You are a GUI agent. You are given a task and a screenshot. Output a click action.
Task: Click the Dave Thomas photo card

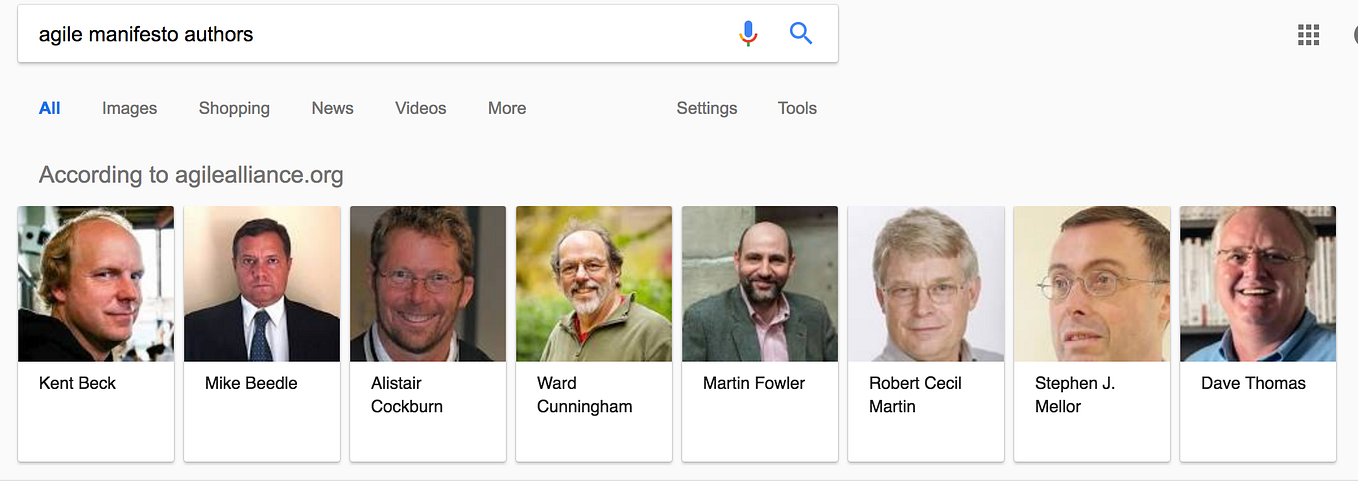(1258, 334)
